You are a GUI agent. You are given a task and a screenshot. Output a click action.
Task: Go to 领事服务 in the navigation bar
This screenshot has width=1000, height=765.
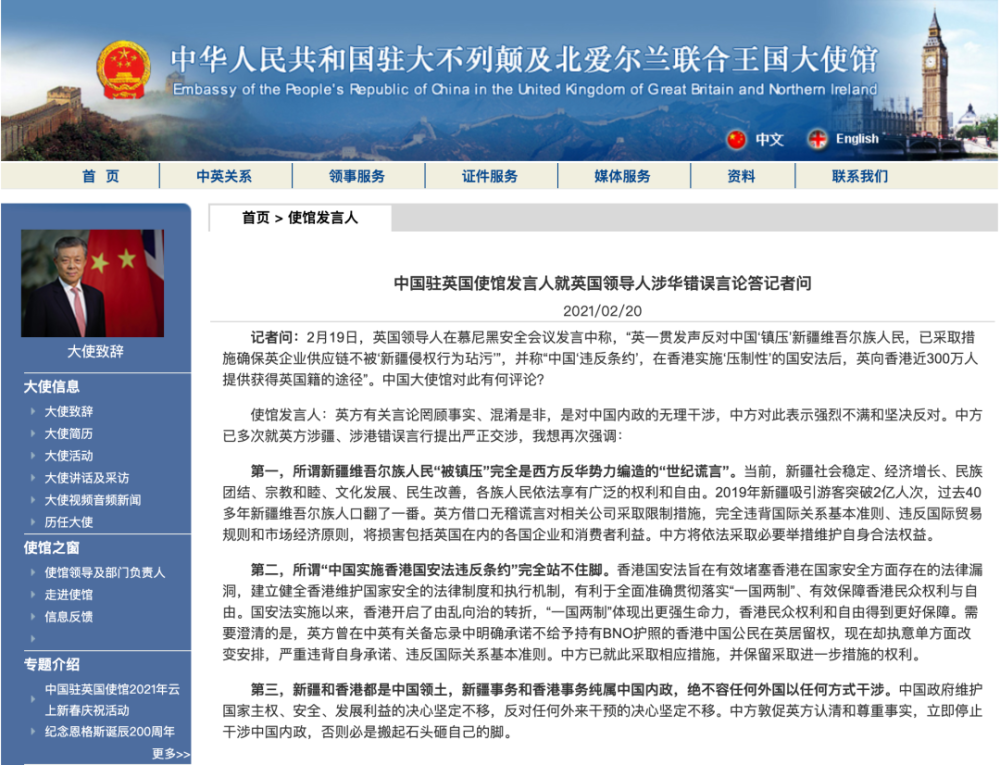point(357,176)
